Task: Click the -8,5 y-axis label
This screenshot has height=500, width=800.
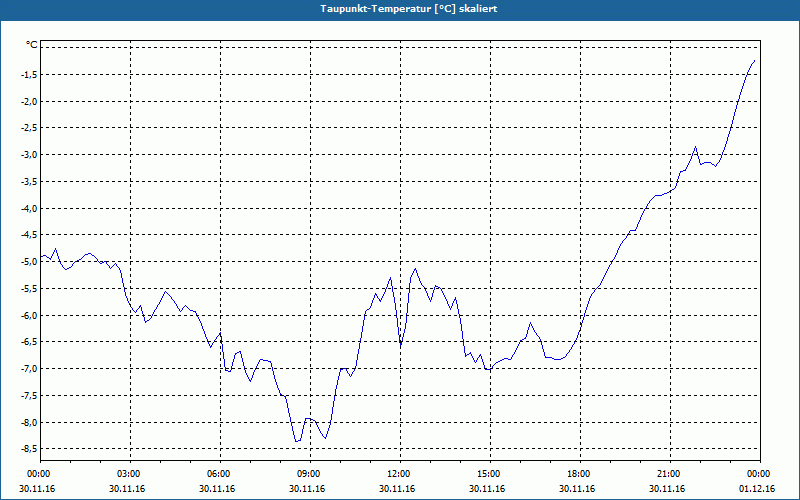Action: point(29,449)
